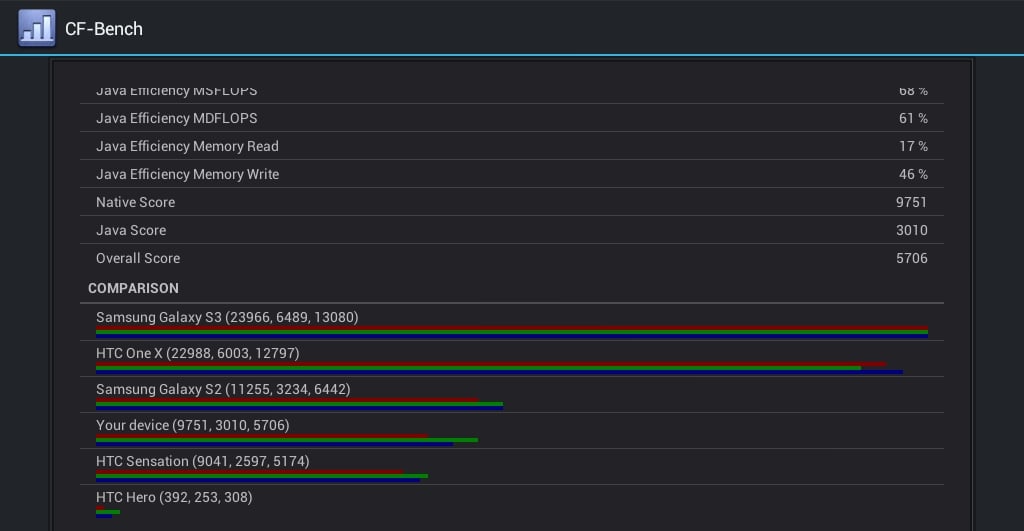Click the Samsung Galaxy S3 score bars
The image size is (1024, 531).
click(x=511, y=333)
